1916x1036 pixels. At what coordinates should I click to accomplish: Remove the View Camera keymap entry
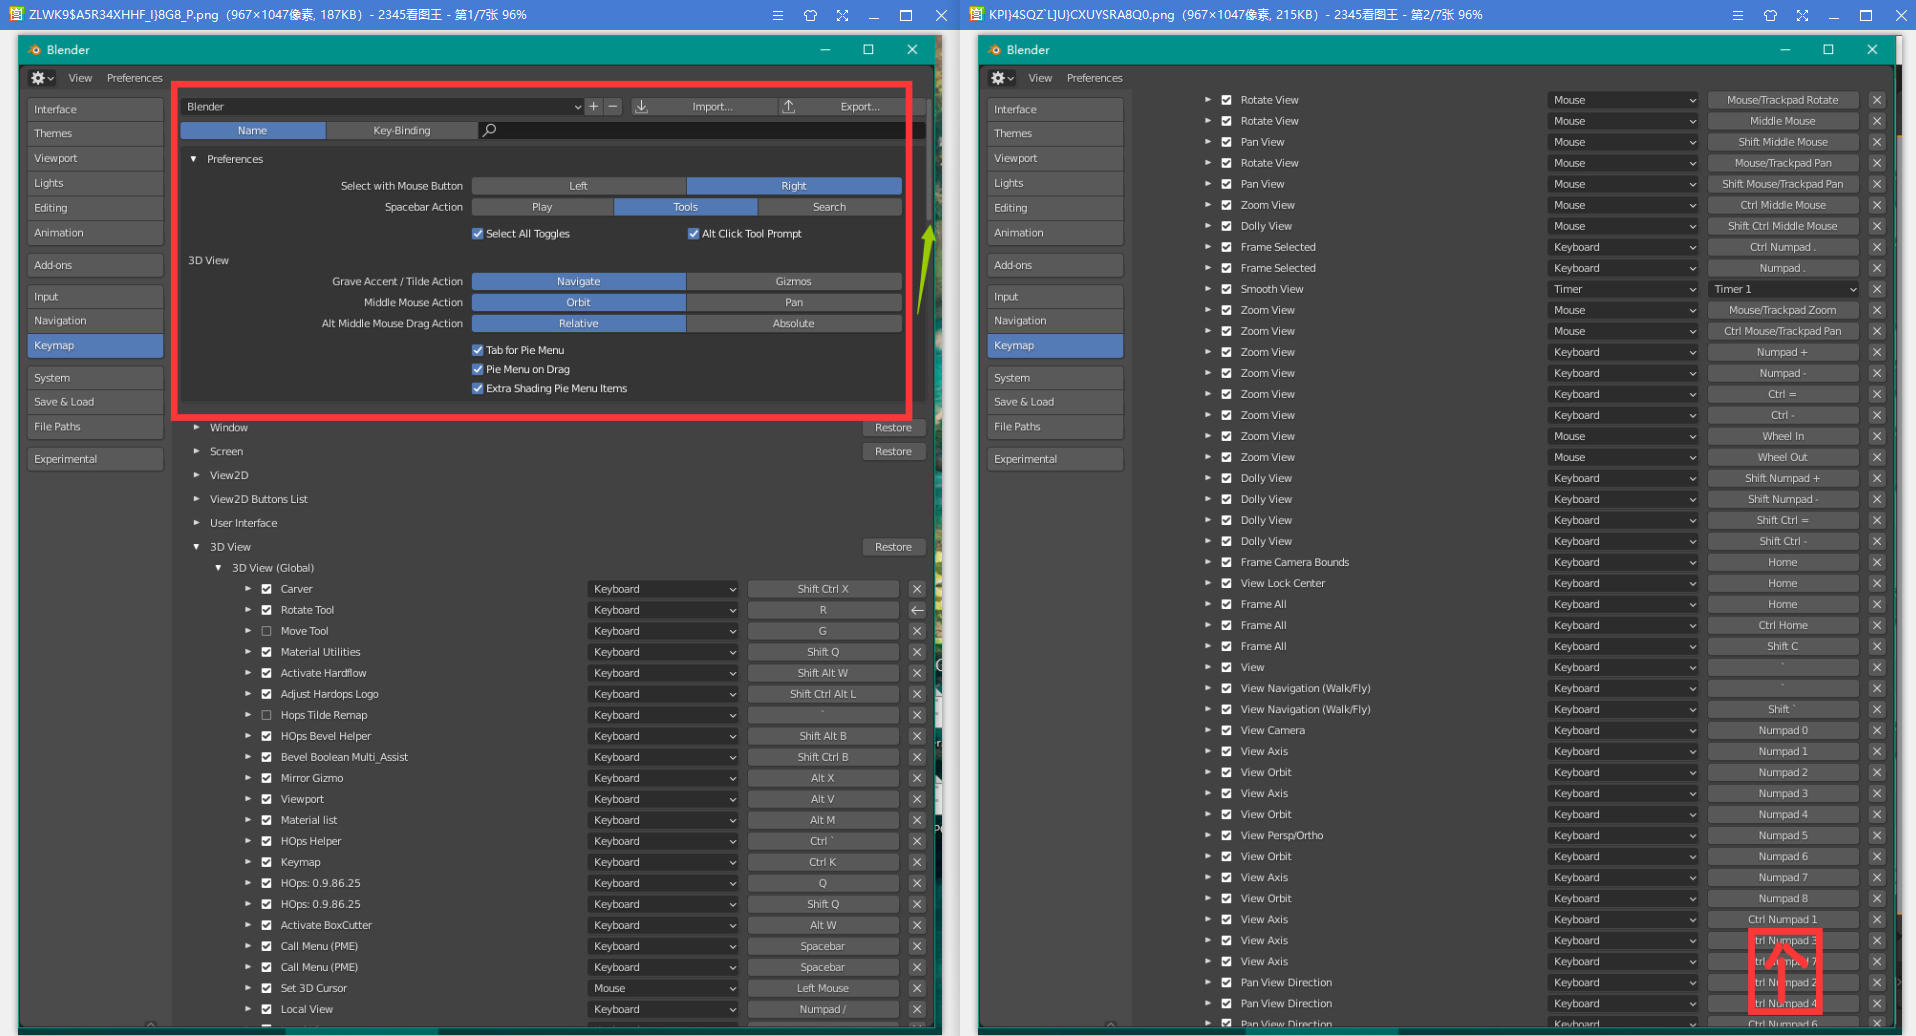pos(1877,730)
